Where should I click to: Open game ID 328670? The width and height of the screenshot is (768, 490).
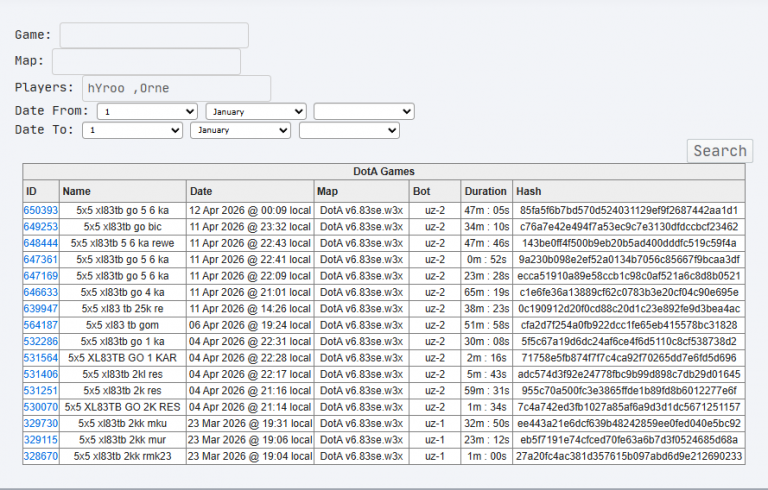click(41, 456)
